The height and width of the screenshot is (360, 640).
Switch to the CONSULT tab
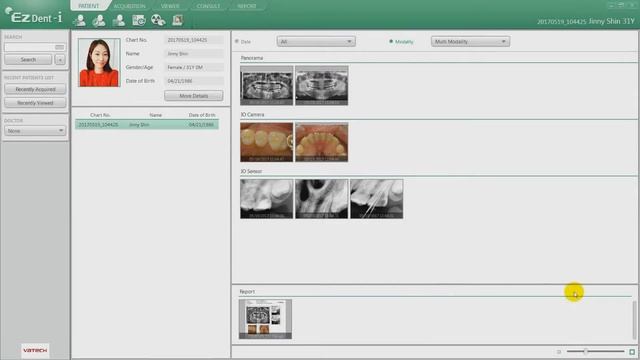click(x=208, y=6)
